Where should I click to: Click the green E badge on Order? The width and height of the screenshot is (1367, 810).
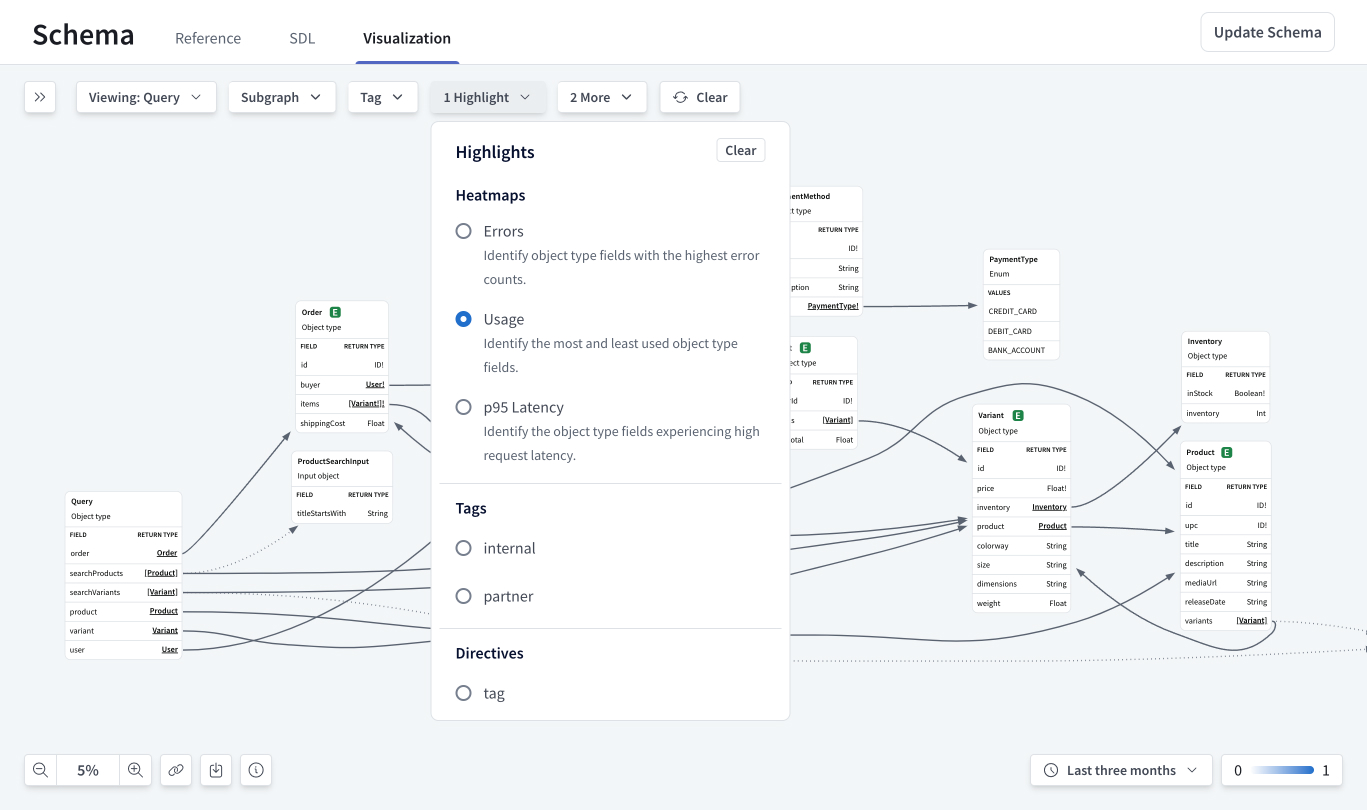pos(335,312)
